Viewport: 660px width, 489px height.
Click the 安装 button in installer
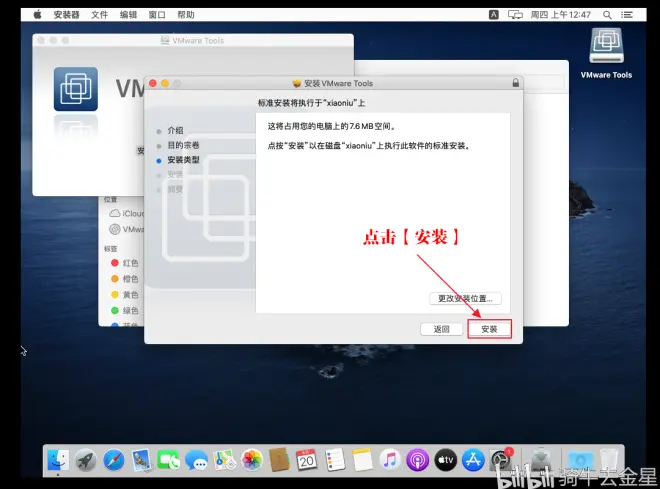tap(489, 329)
